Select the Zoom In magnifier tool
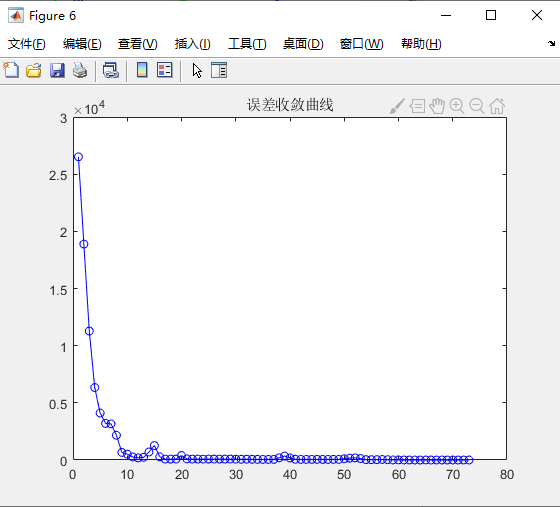This screenshot has width=560, height=507. (x=457, y=106)
